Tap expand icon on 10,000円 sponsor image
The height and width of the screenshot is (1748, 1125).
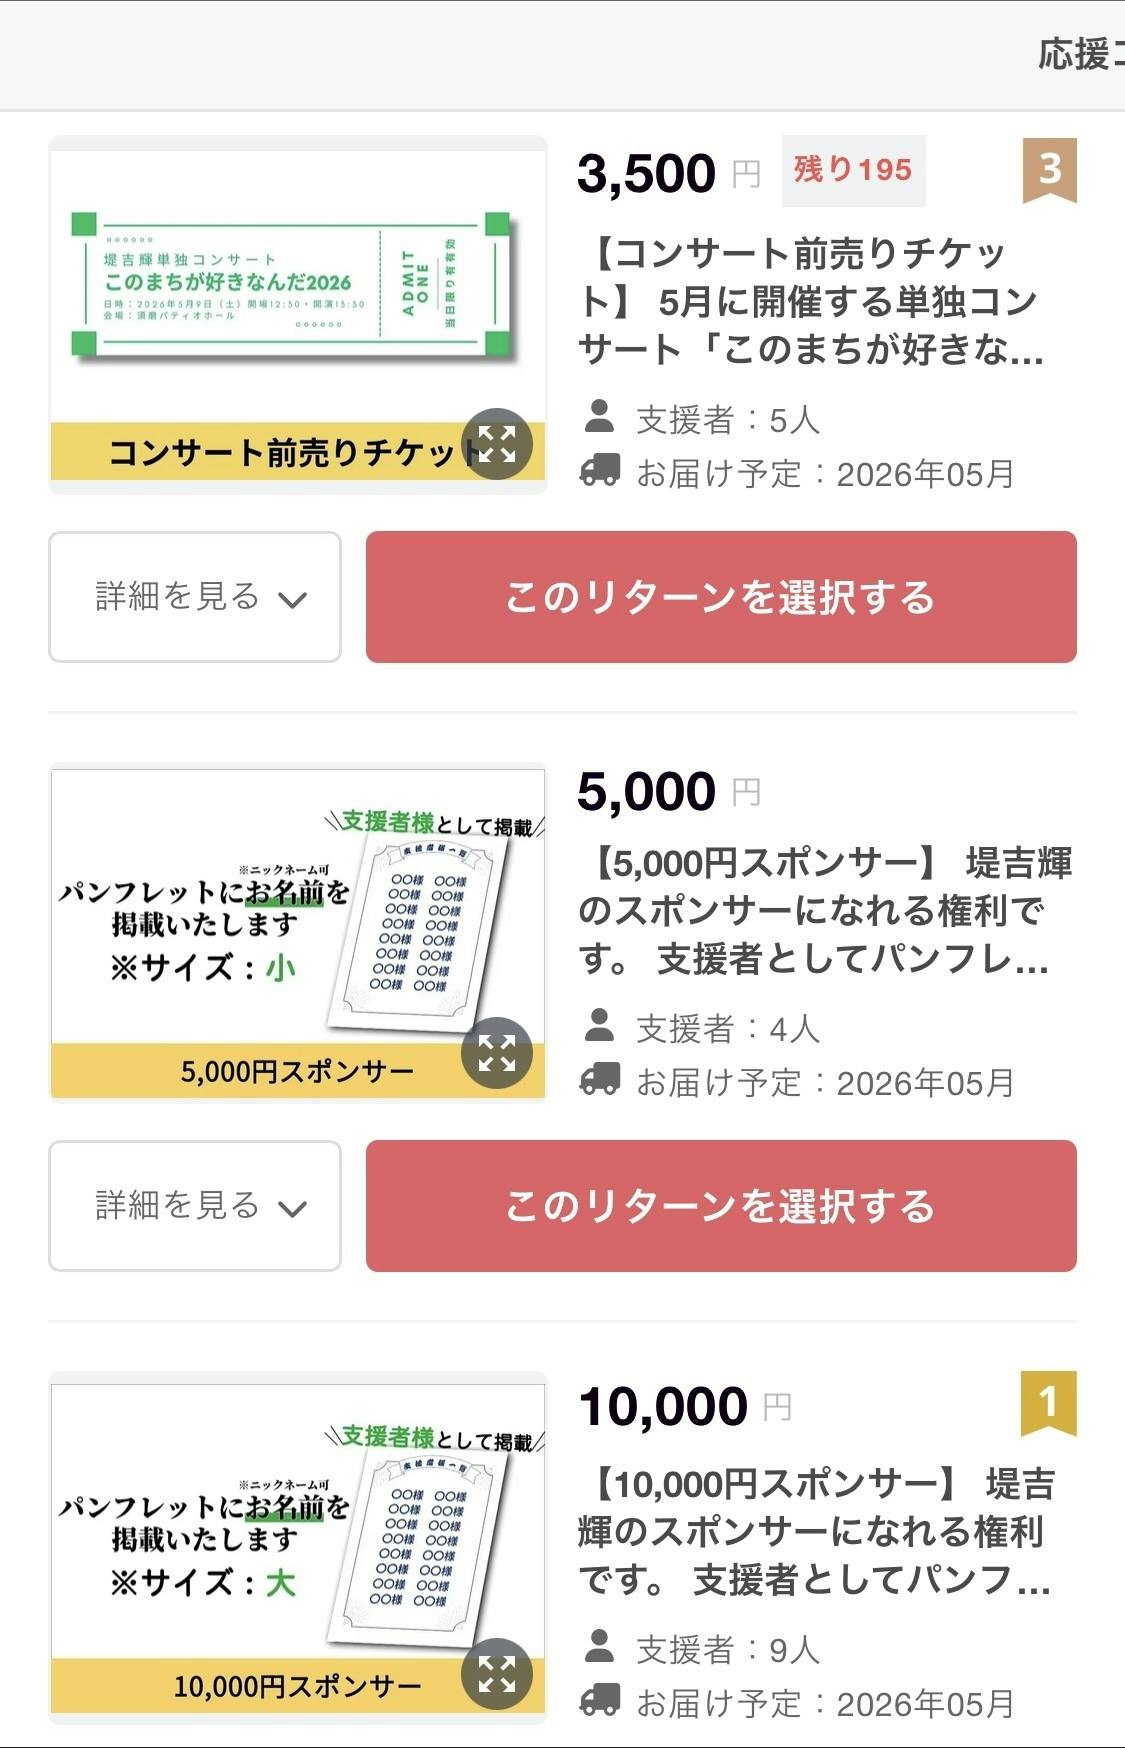[x=496, y=1674]
